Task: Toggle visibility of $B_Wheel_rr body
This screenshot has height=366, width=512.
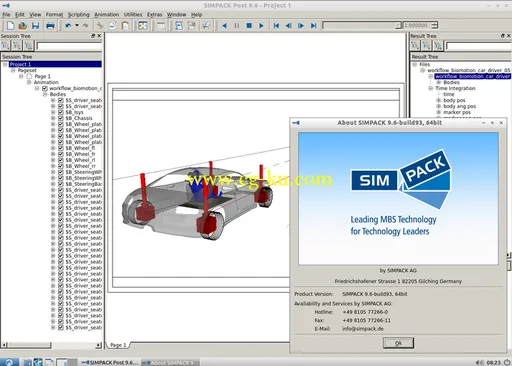Action: pyautogui.click(x=61, y=166)
